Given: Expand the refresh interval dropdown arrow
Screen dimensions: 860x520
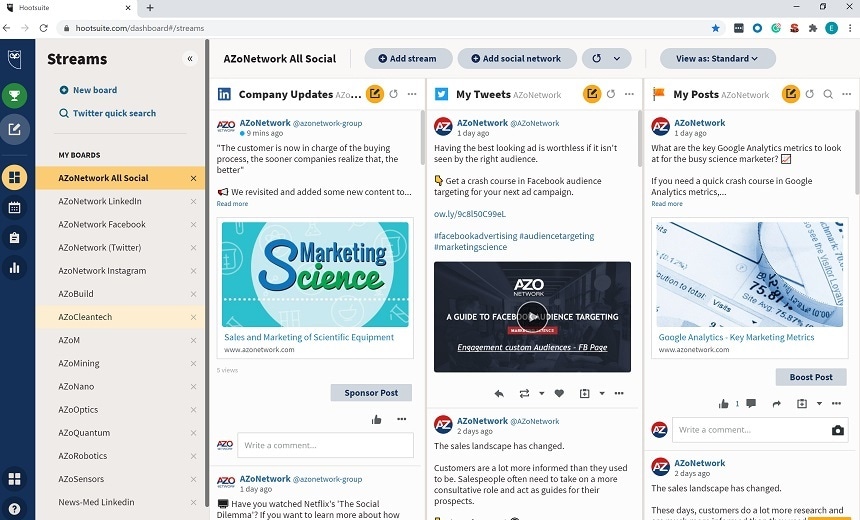Looking at the screenshot, I should tap(617, 58).
